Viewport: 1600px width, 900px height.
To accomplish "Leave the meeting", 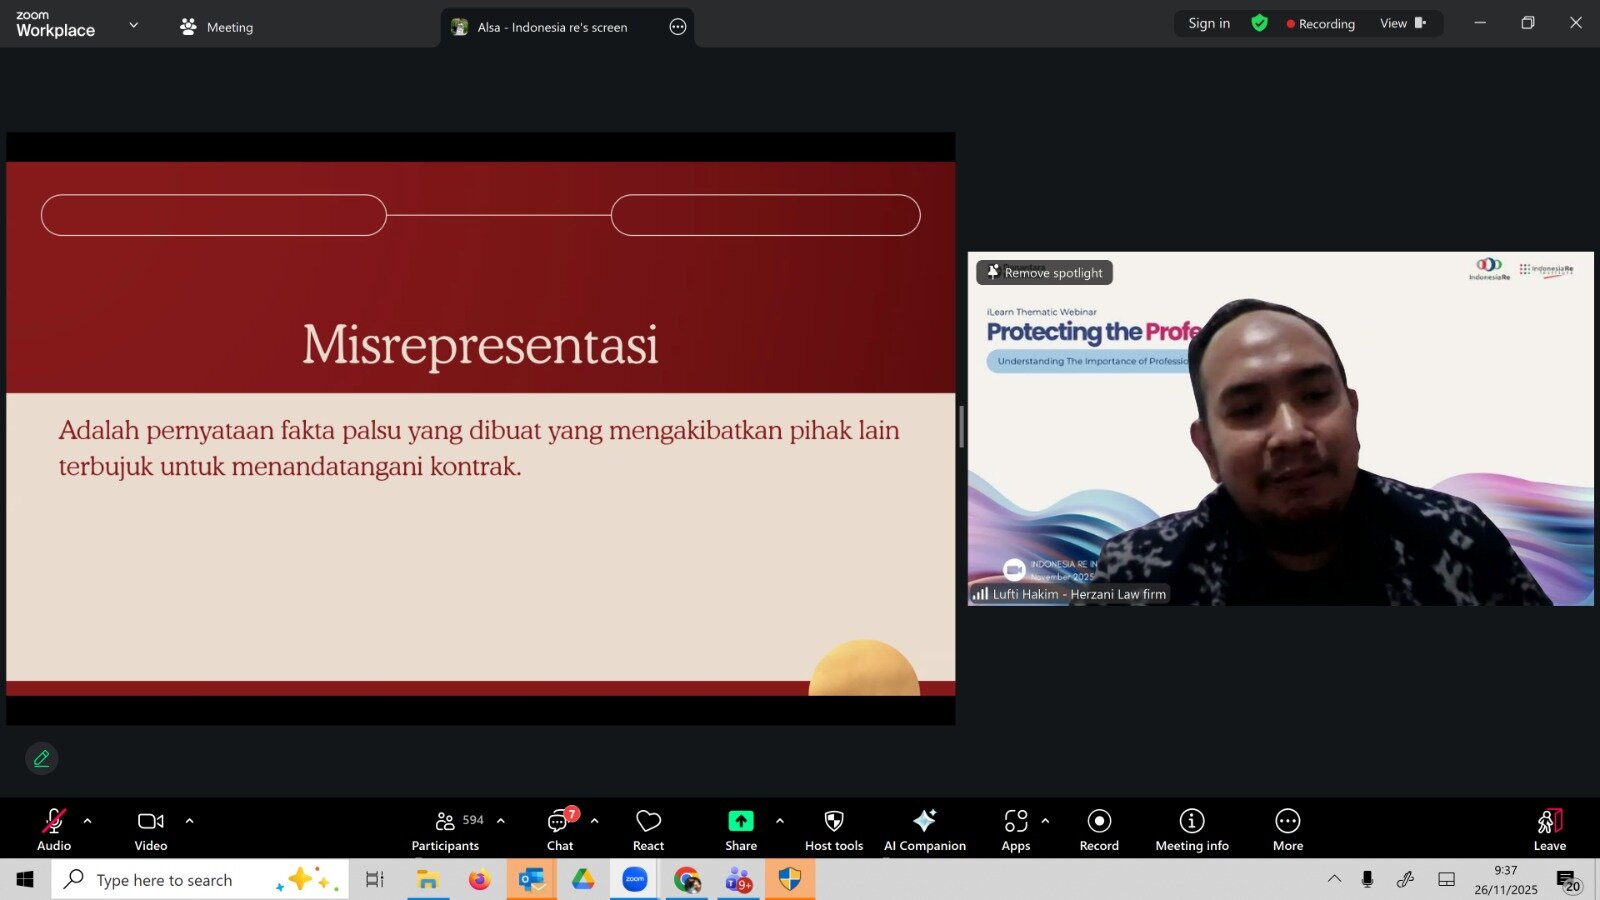I will [1549, 829].
